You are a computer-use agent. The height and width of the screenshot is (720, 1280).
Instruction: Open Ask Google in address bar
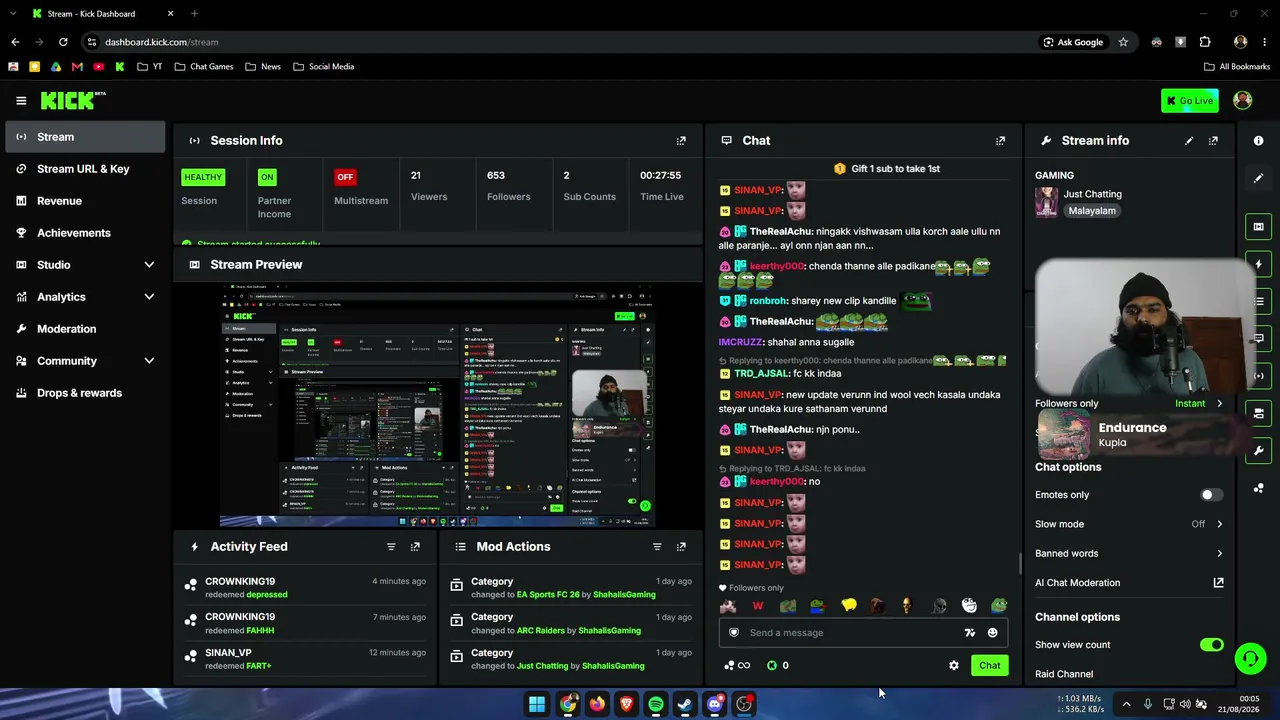1073,42
